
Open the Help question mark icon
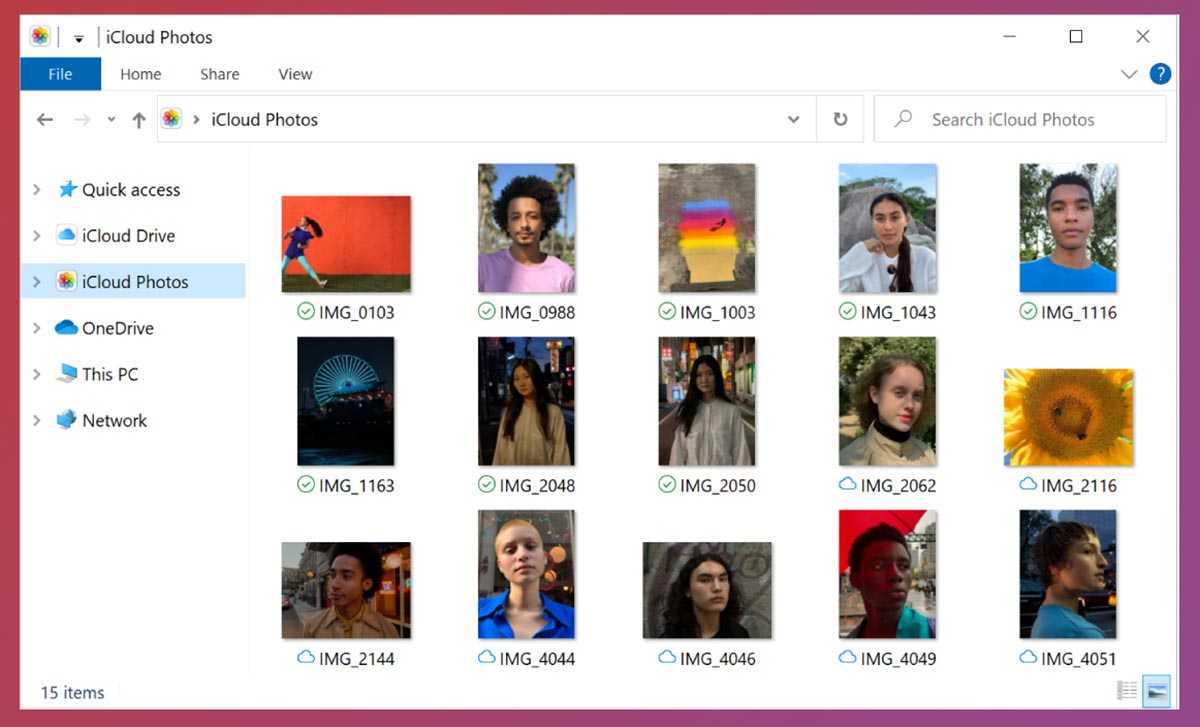[1160, 73]
